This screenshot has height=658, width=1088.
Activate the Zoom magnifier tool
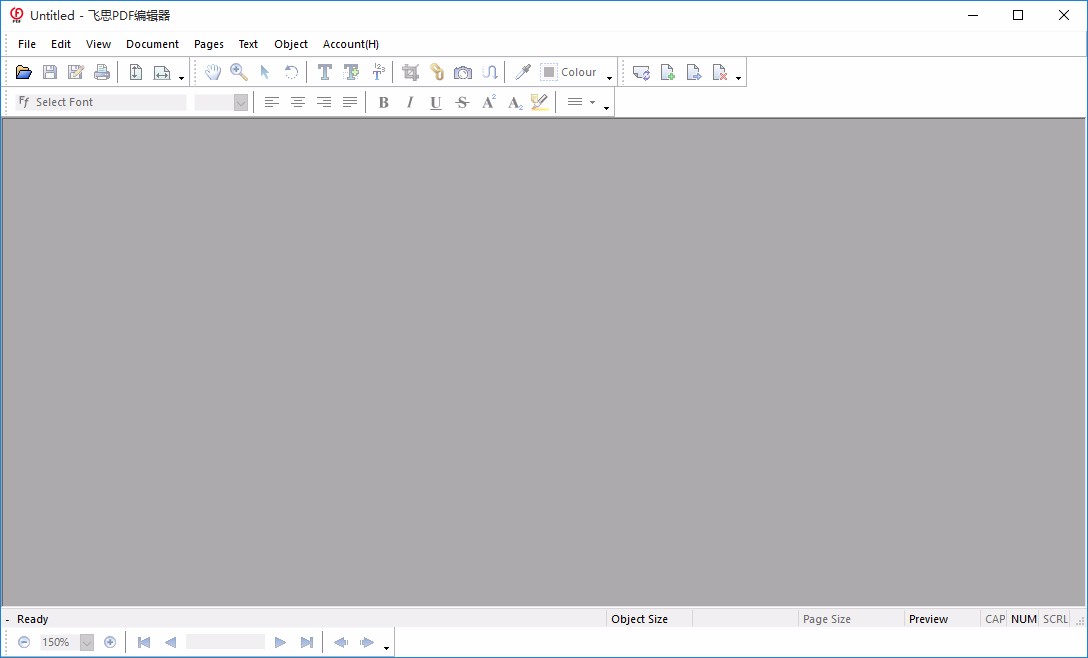[239, 72]
